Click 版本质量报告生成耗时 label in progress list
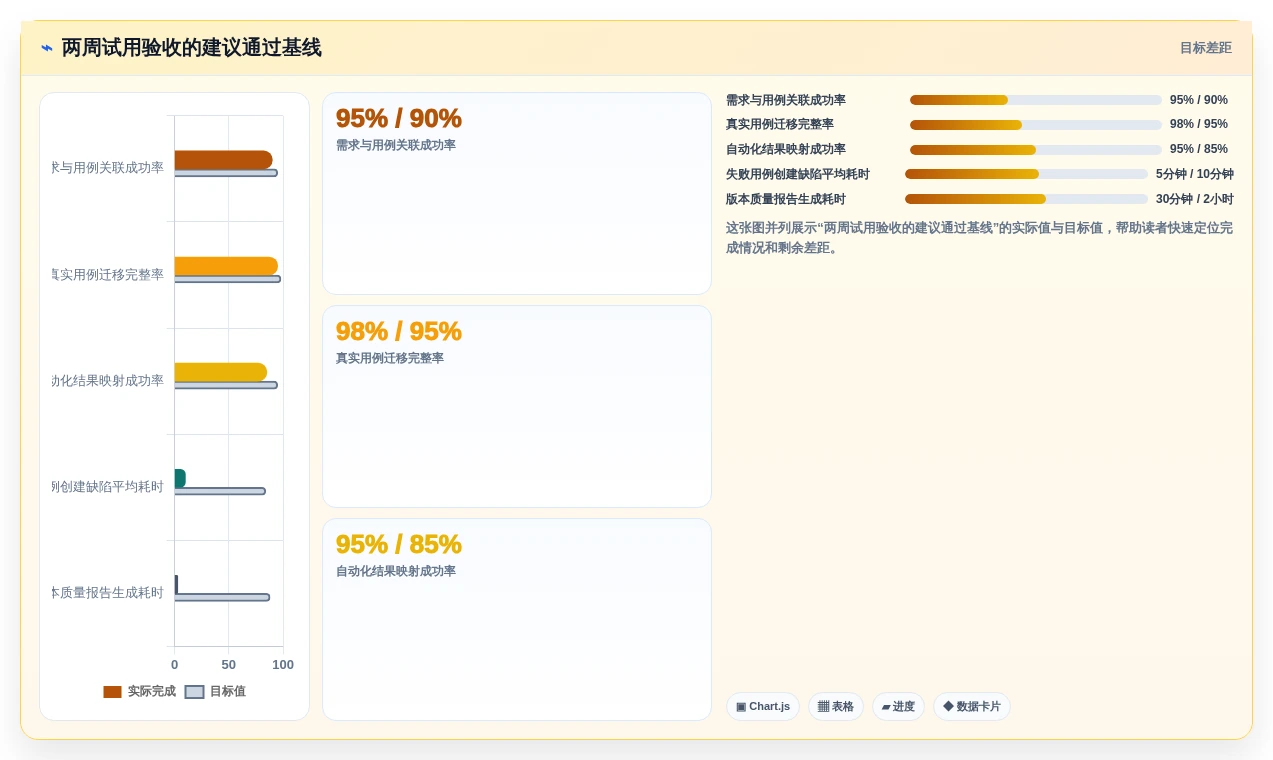 786,199
